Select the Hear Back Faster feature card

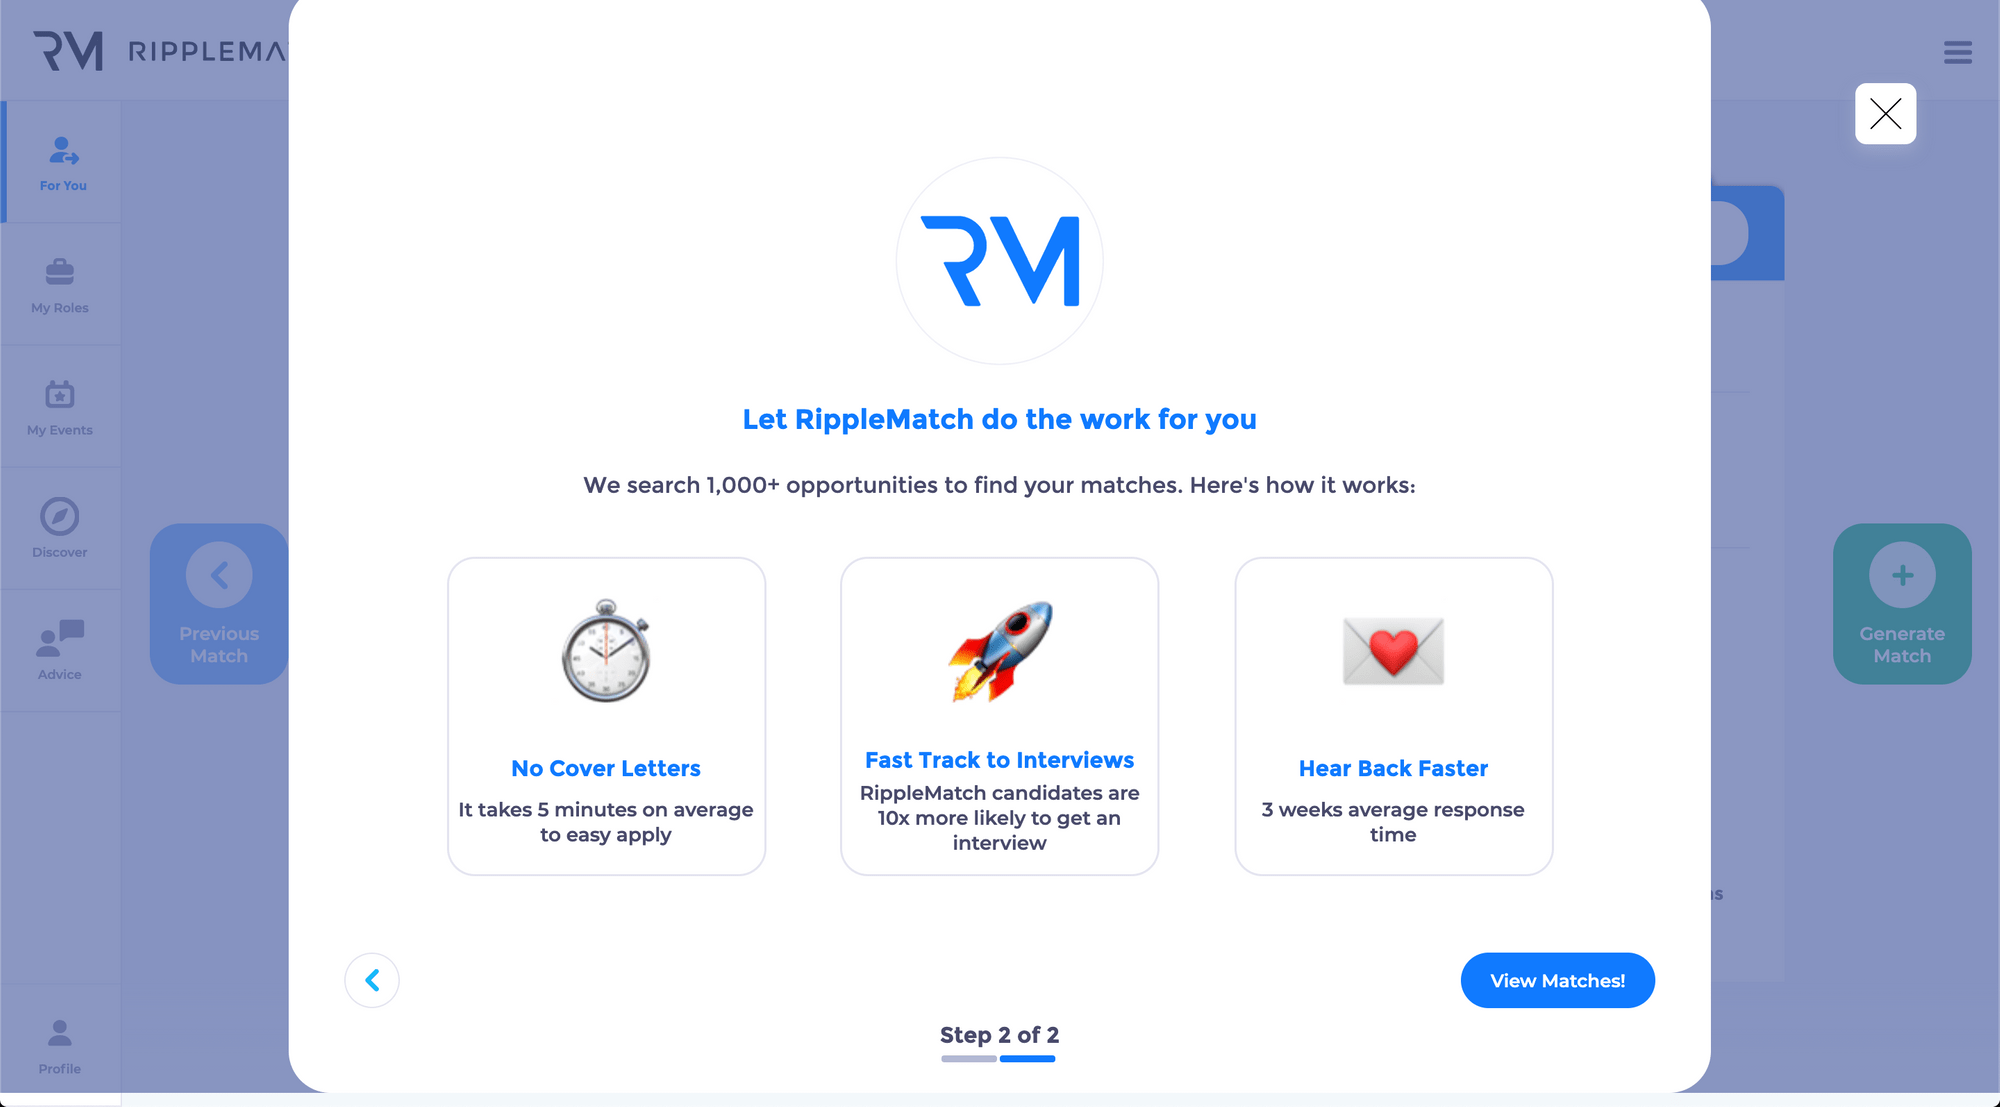click(1393, 716)
